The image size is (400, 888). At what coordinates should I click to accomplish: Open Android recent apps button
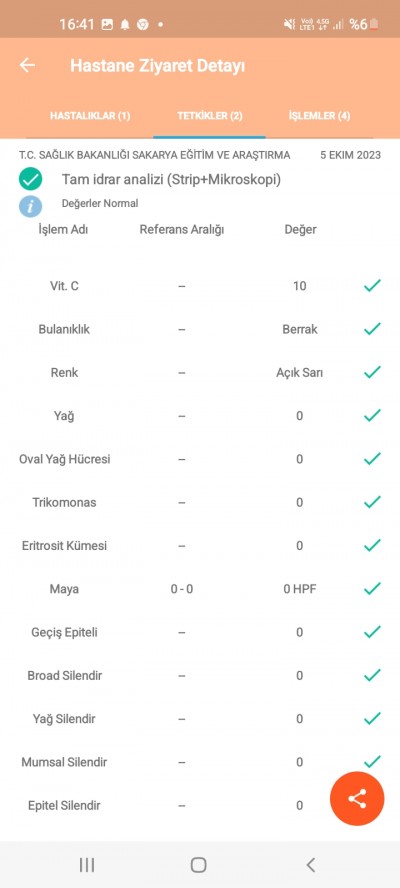(x=87, y=864)
